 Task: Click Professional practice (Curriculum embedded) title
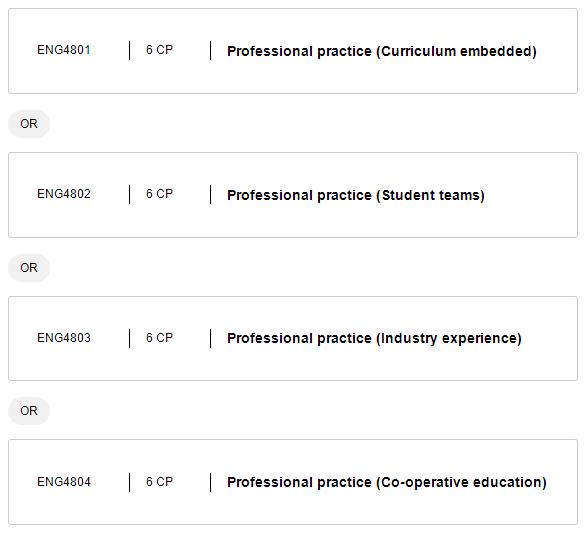tap(382, 51)
